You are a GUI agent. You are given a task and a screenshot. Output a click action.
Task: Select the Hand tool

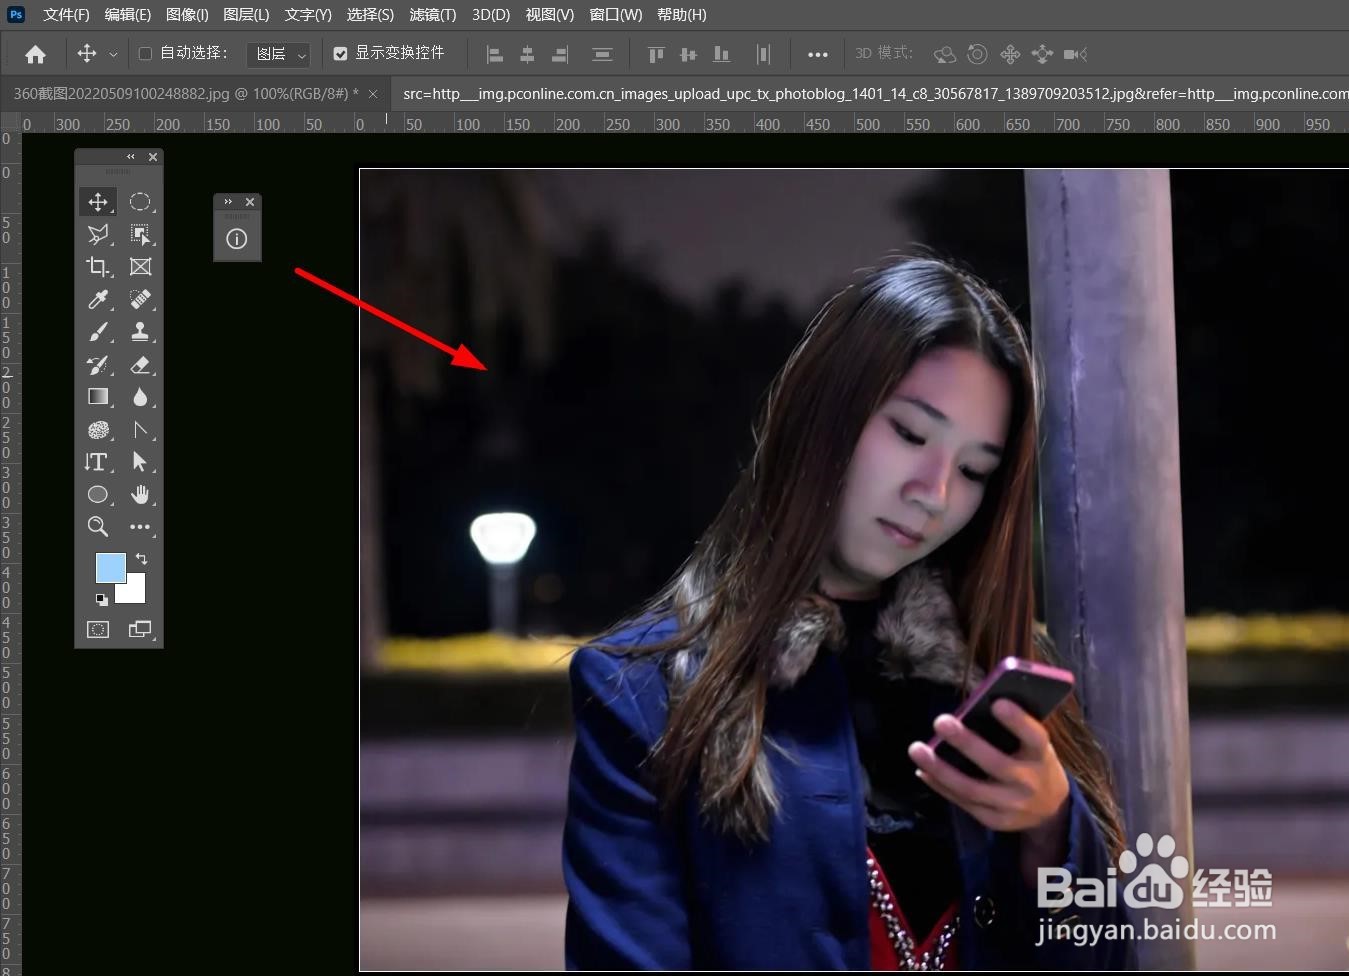click(x=140, y=494)
